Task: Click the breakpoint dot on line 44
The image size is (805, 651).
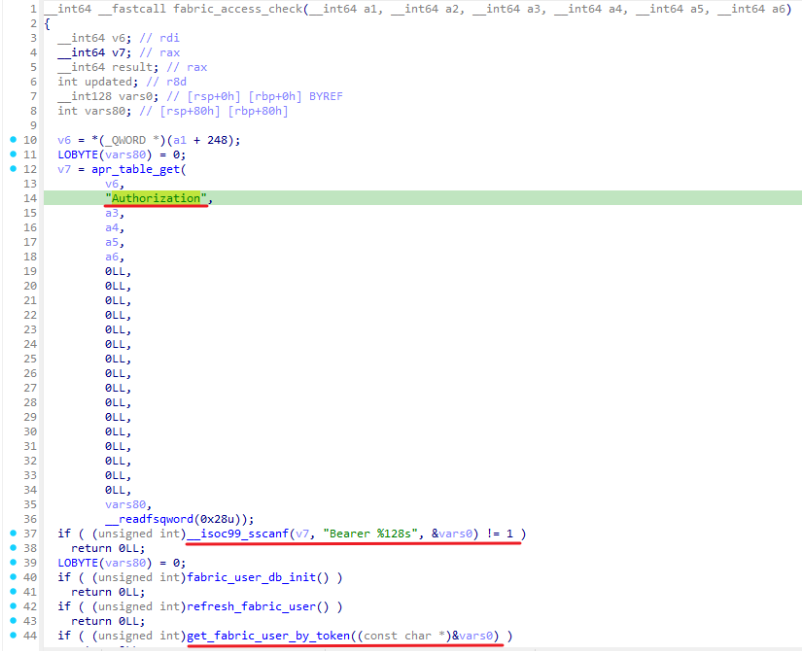Action: [x=13, y=635]
